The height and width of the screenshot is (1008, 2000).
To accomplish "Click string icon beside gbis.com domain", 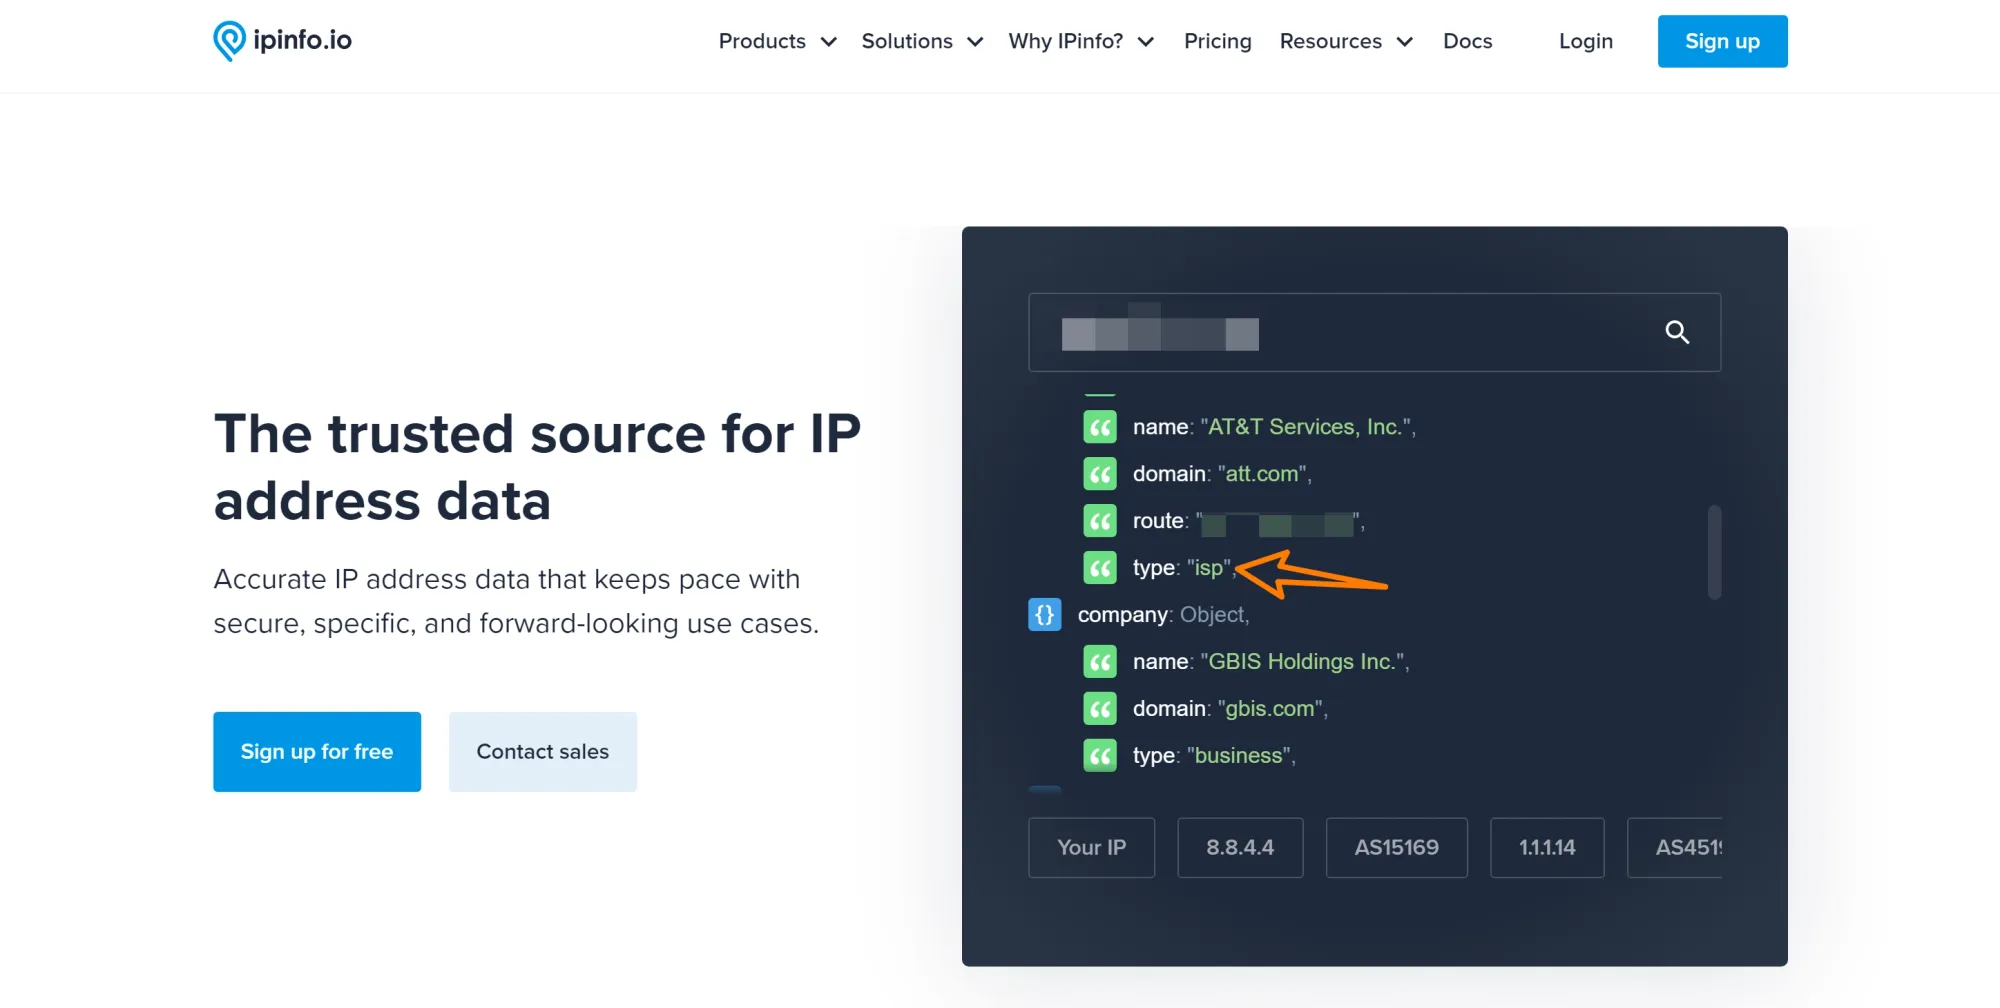I will click(1100, 709).
